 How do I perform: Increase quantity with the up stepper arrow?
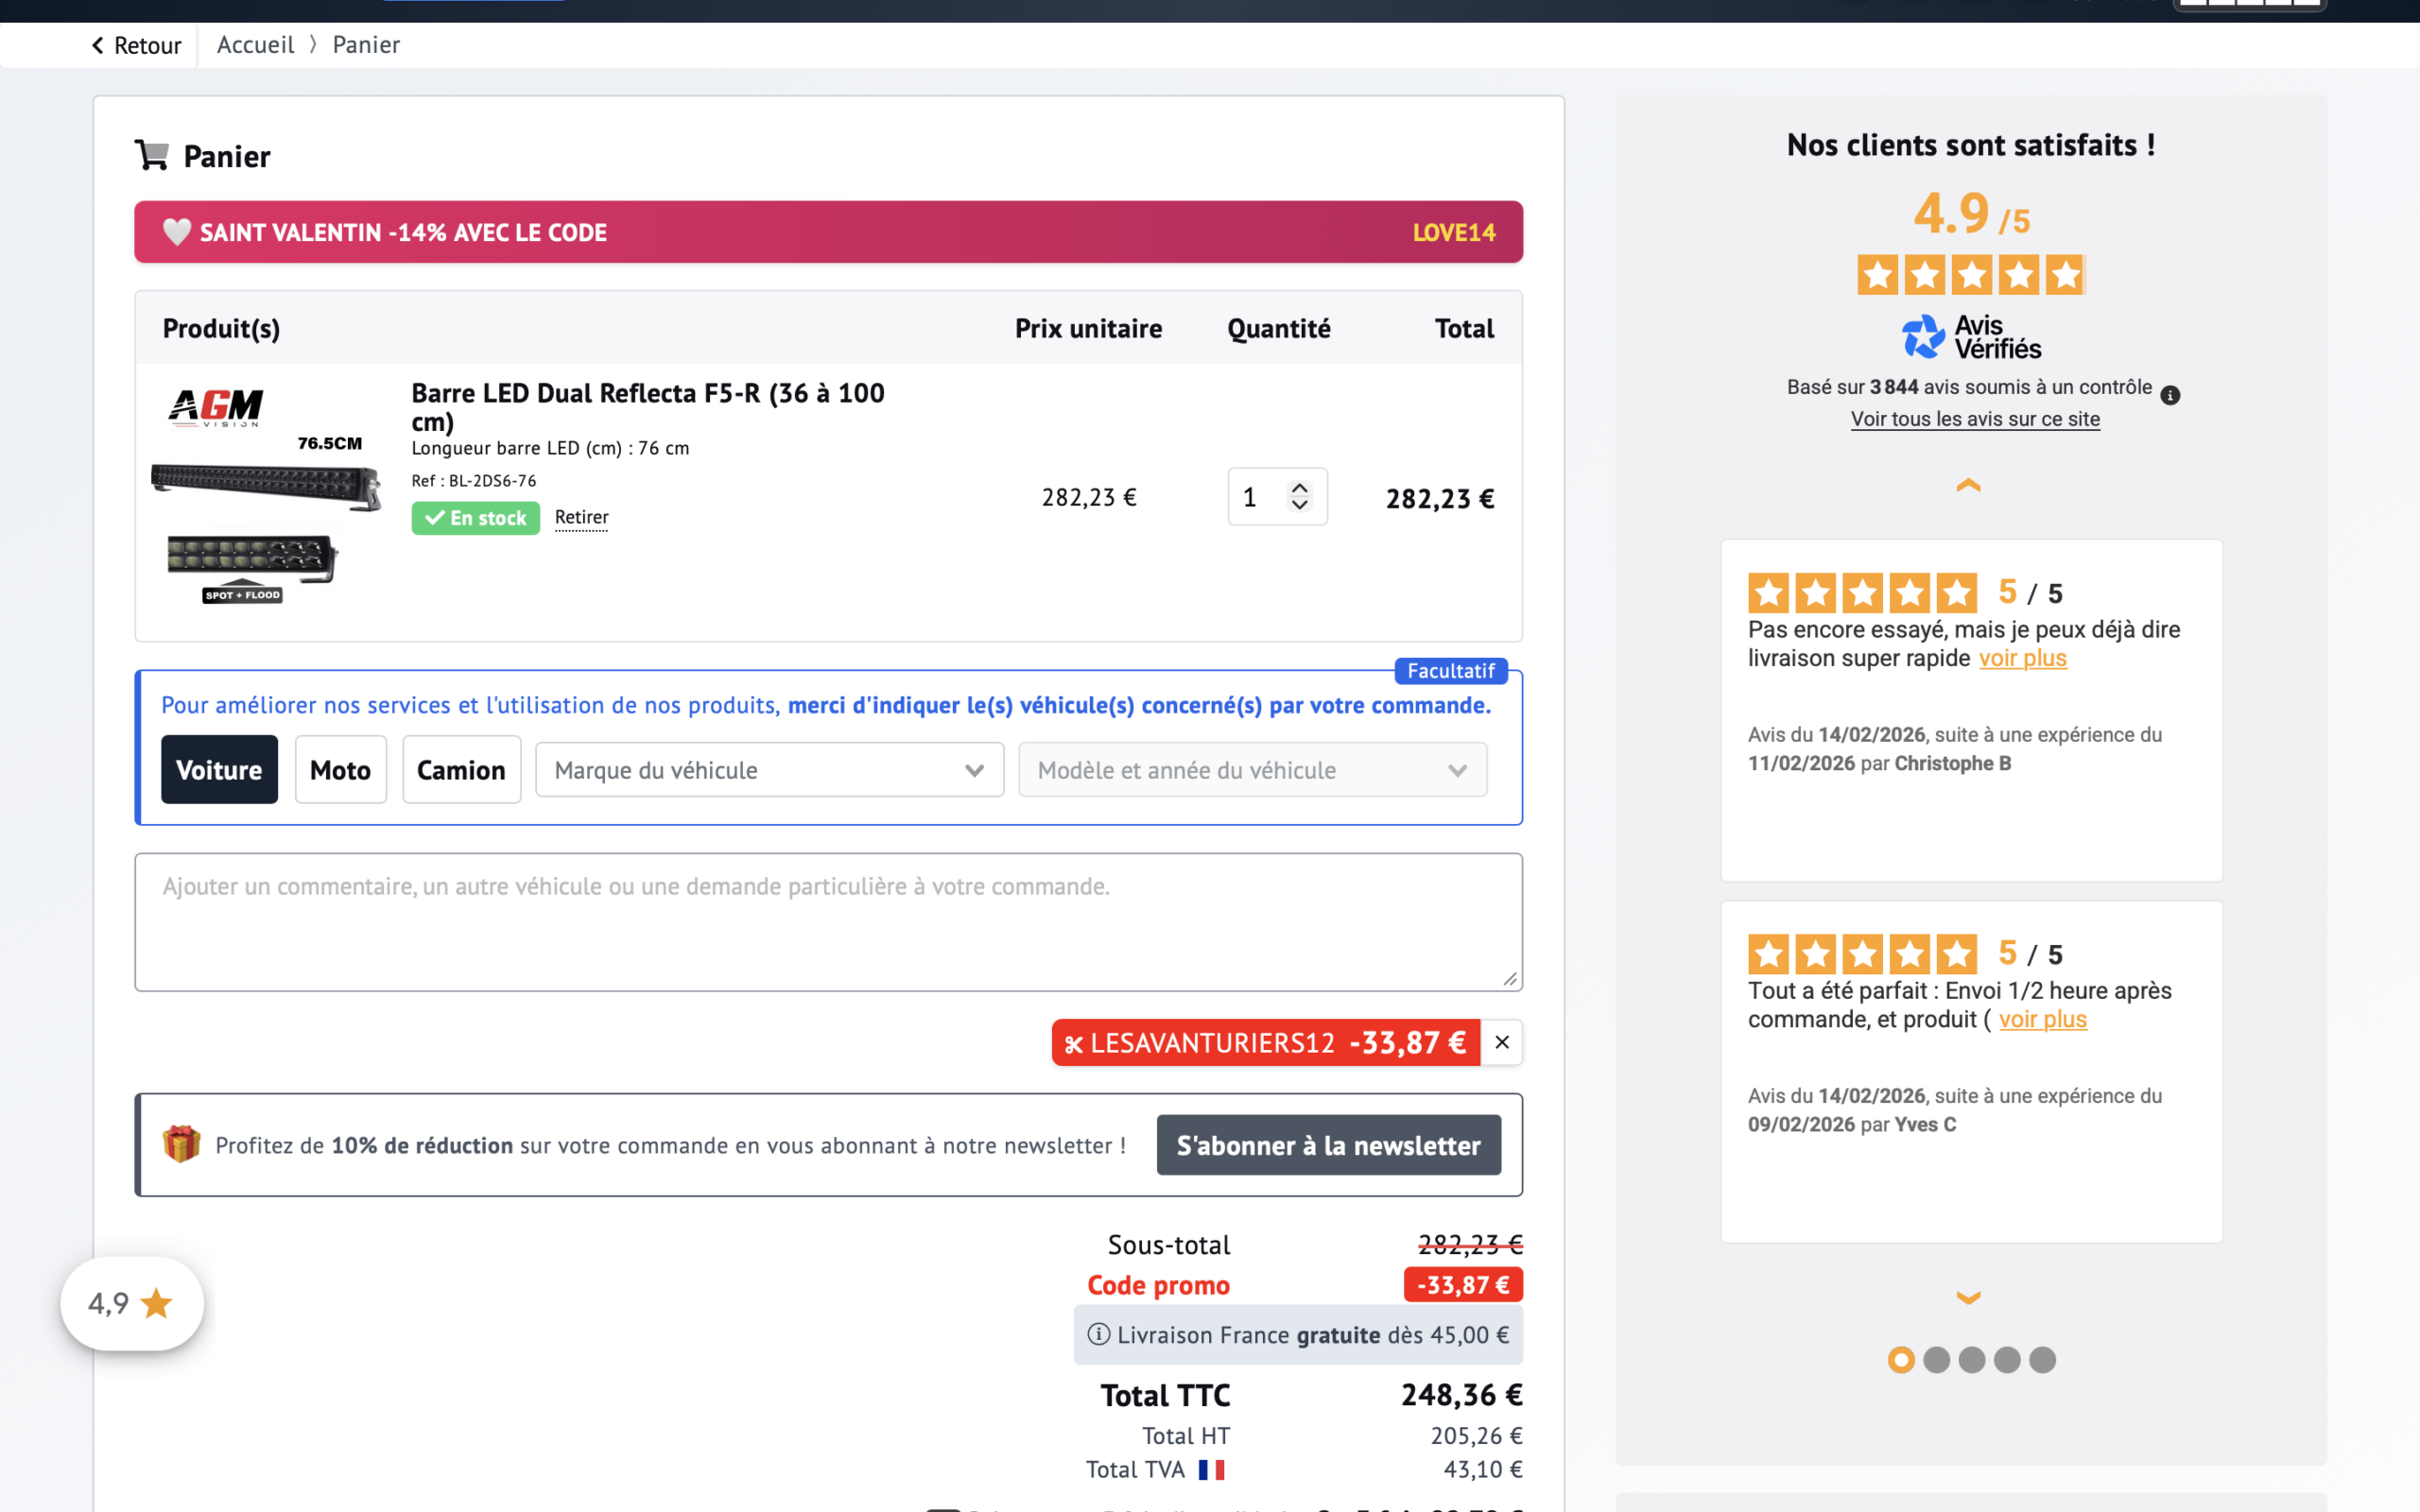[x=1299, y=488]
